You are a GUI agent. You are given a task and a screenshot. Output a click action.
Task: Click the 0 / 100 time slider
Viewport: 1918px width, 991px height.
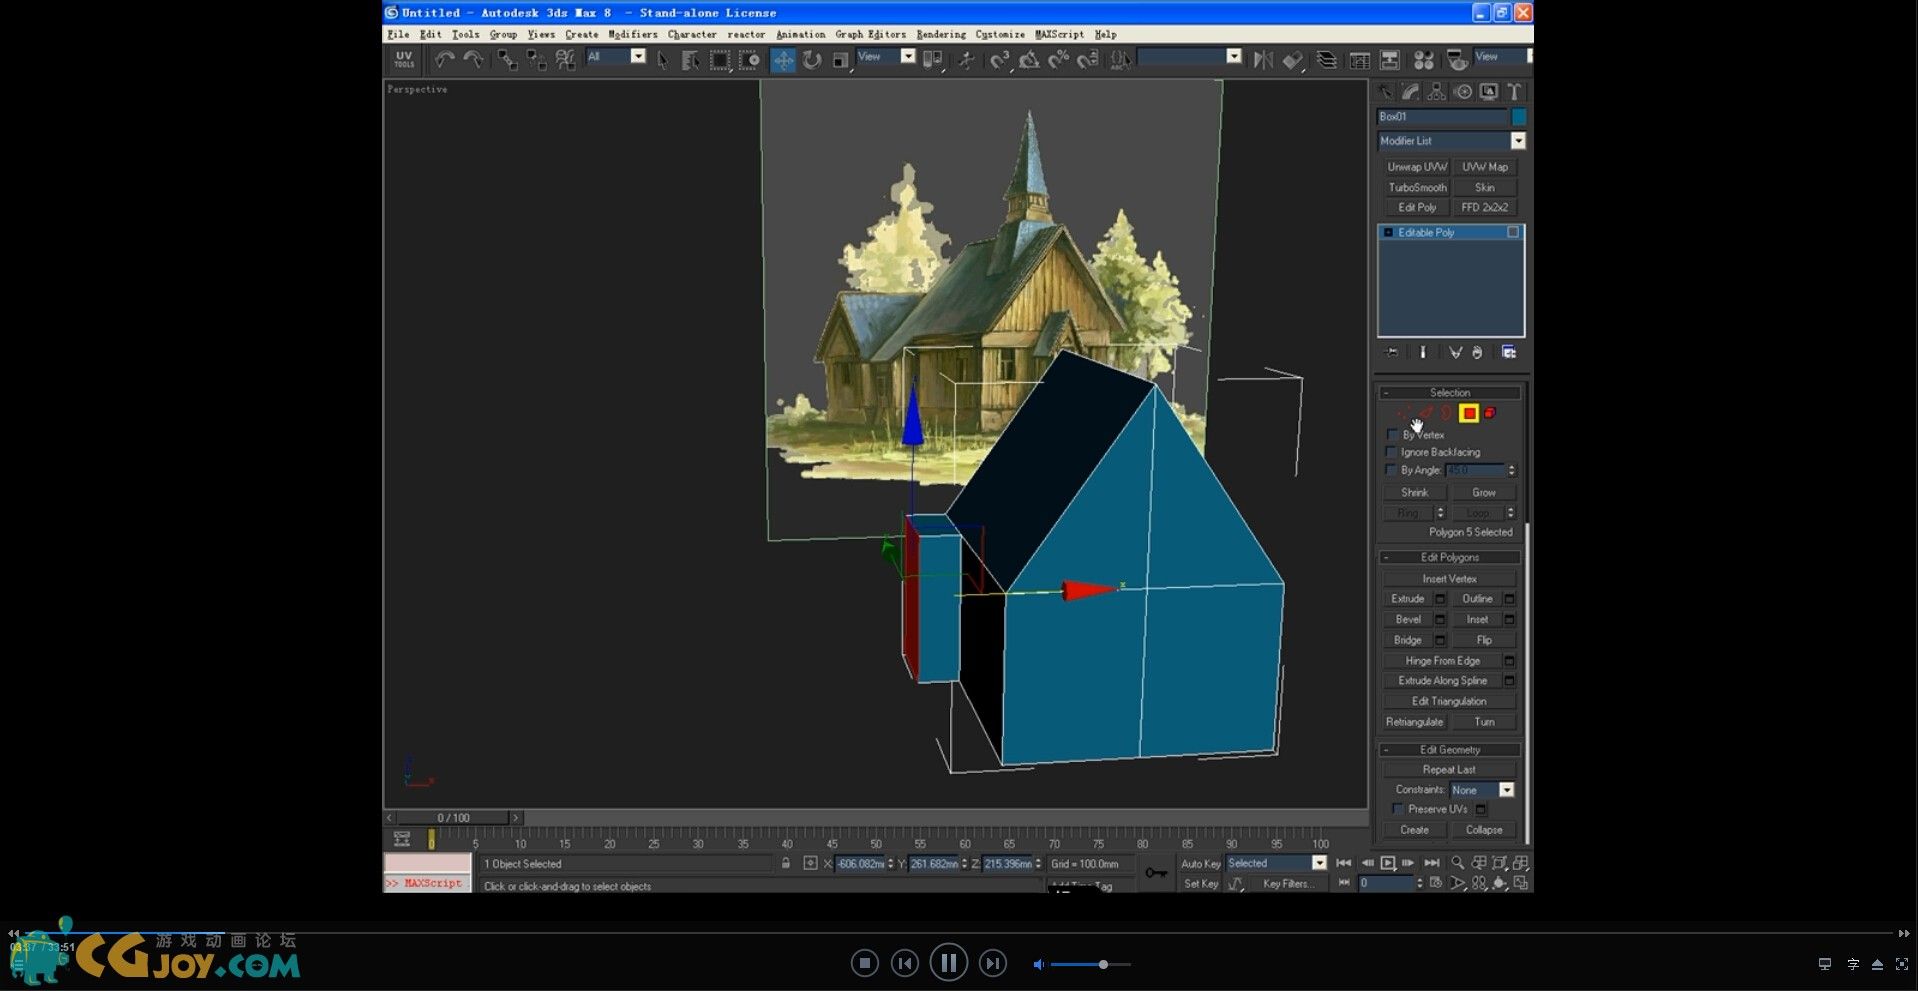(x=453, y=818)
